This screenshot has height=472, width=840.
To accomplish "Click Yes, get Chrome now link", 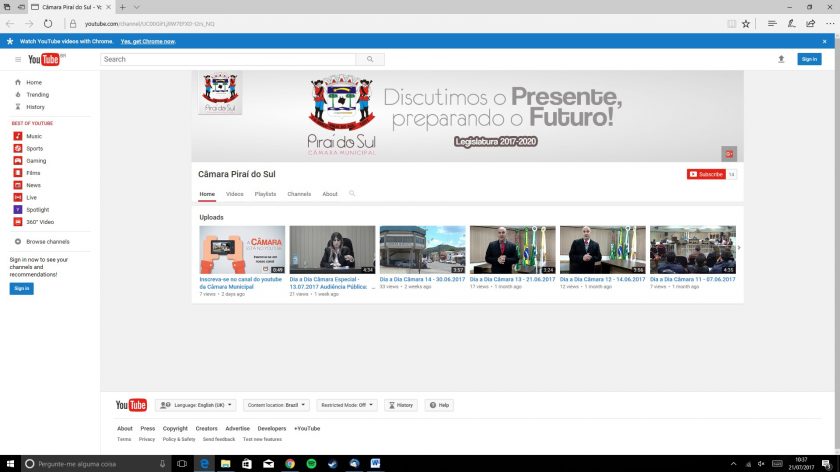I will coord(148,41).
